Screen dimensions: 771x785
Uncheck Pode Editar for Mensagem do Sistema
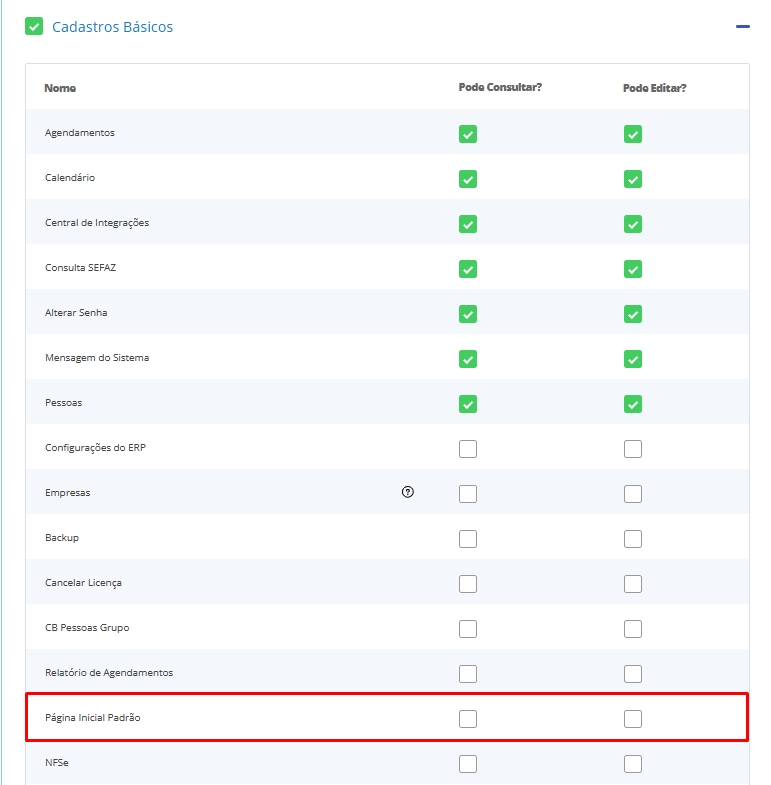click(x=632, y=359)
